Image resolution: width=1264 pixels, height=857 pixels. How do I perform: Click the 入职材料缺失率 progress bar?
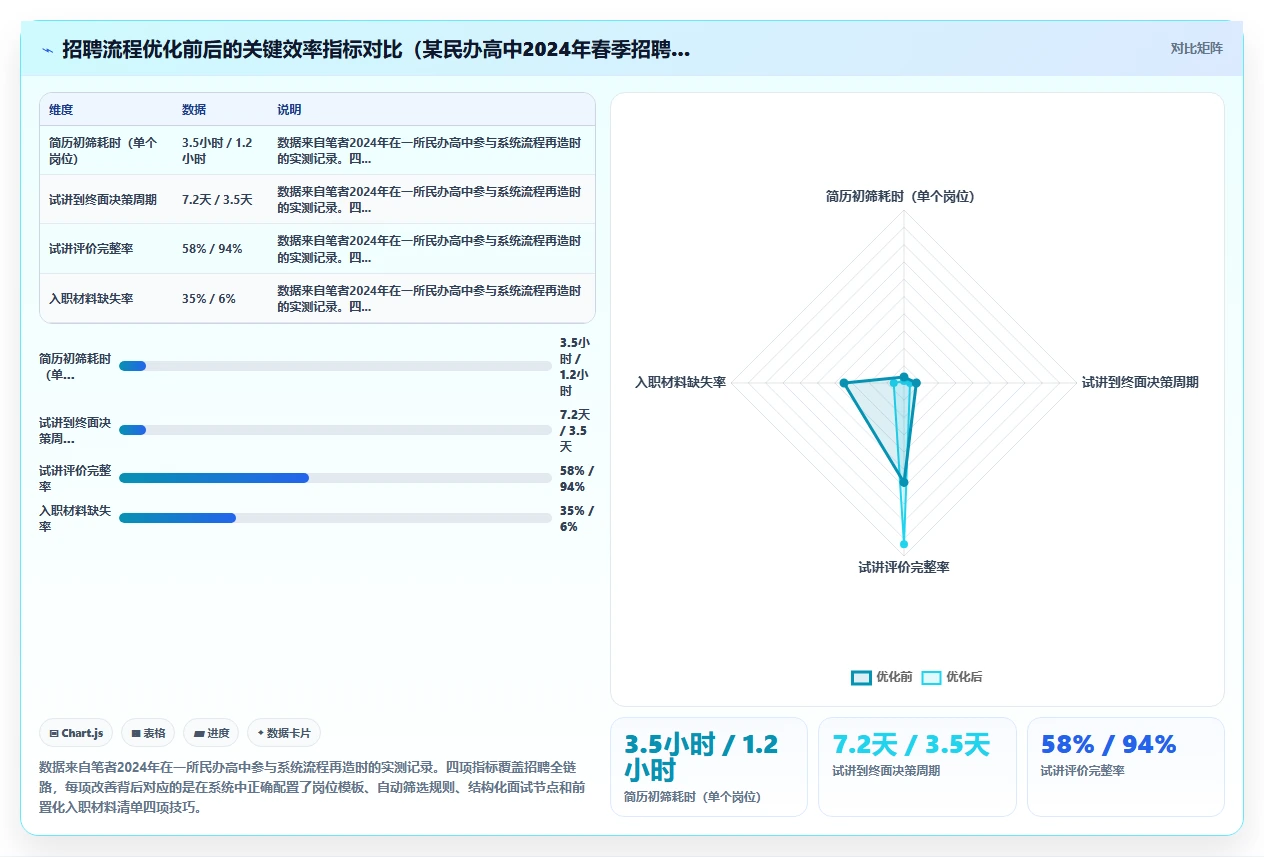pos(335,518)
